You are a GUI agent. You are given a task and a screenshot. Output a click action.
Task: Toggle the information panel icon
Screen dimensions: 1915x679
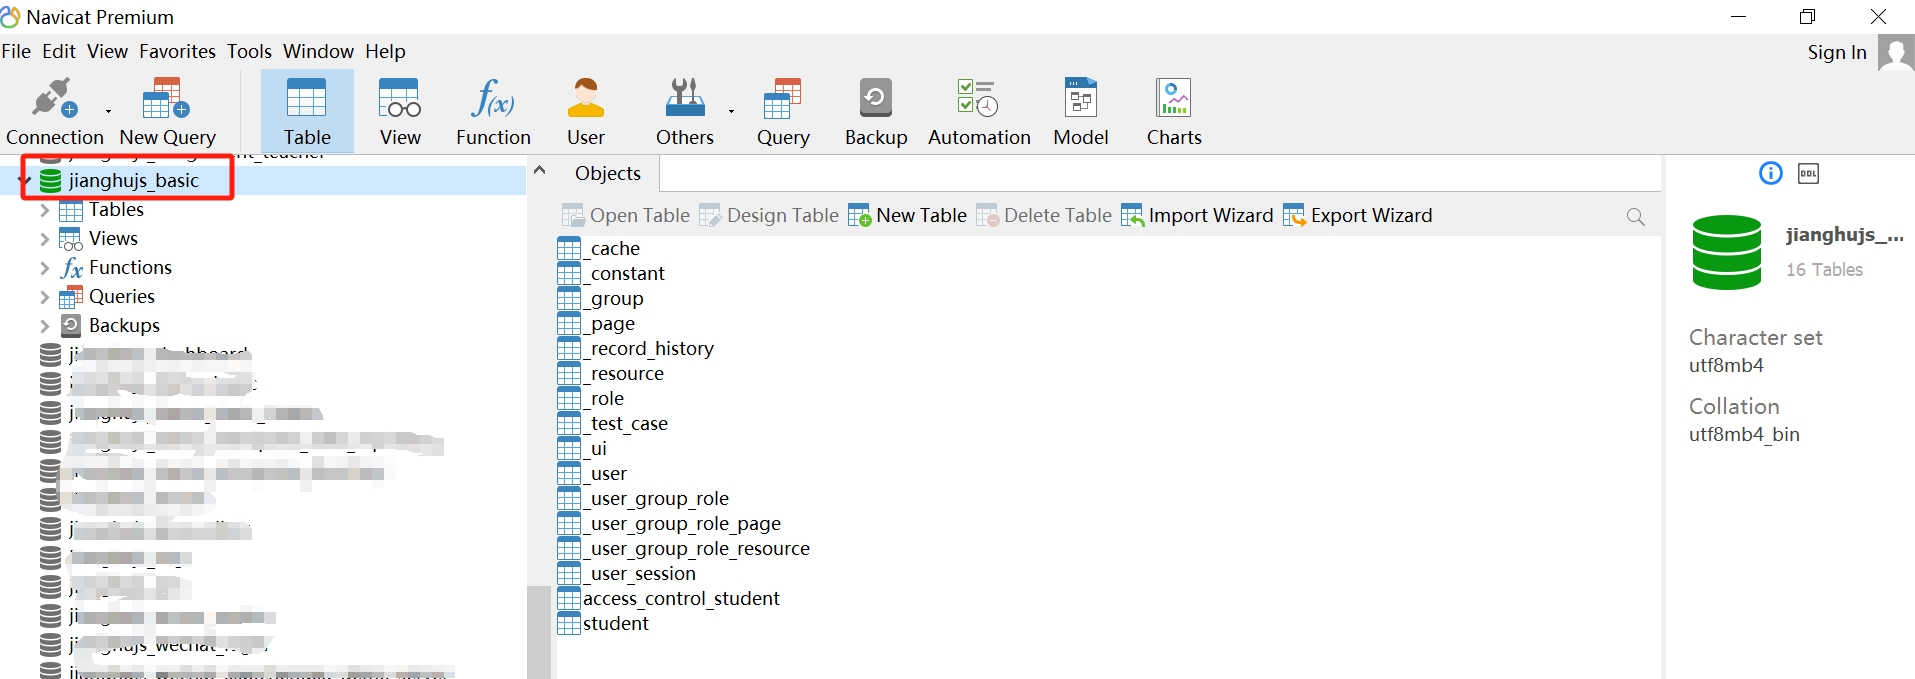click(1770, 174)
